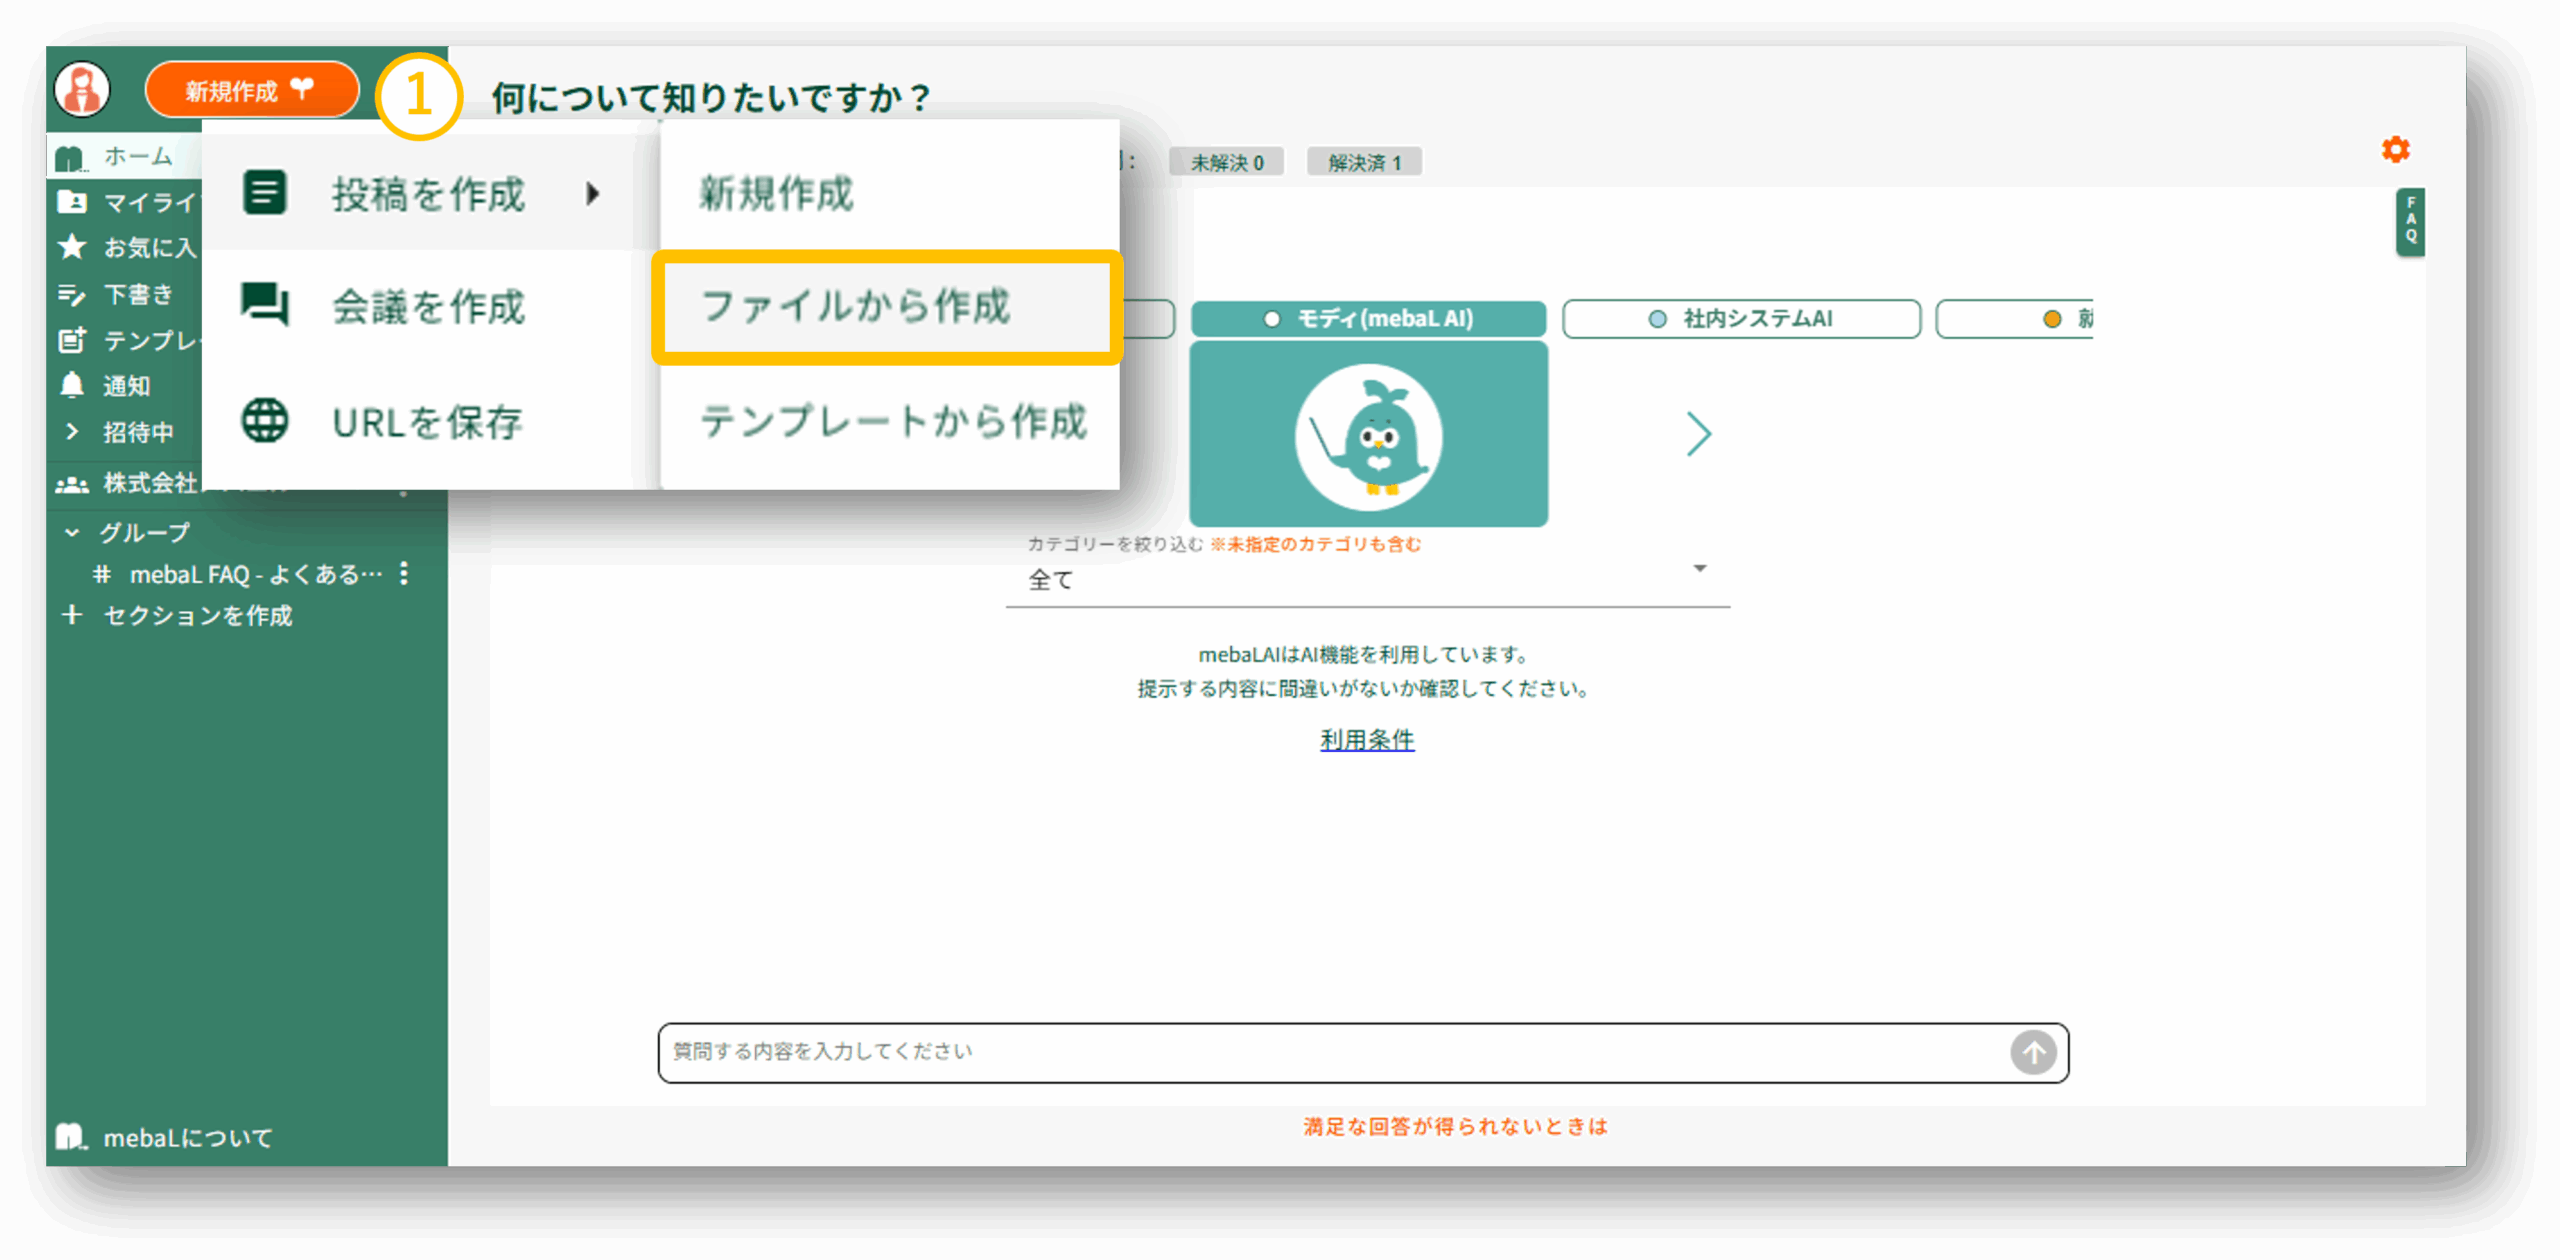The height and width of the screenshot is (1260, 2560).
Task: Click the 解決済 1 filter chip
Action: [1364, 162]
